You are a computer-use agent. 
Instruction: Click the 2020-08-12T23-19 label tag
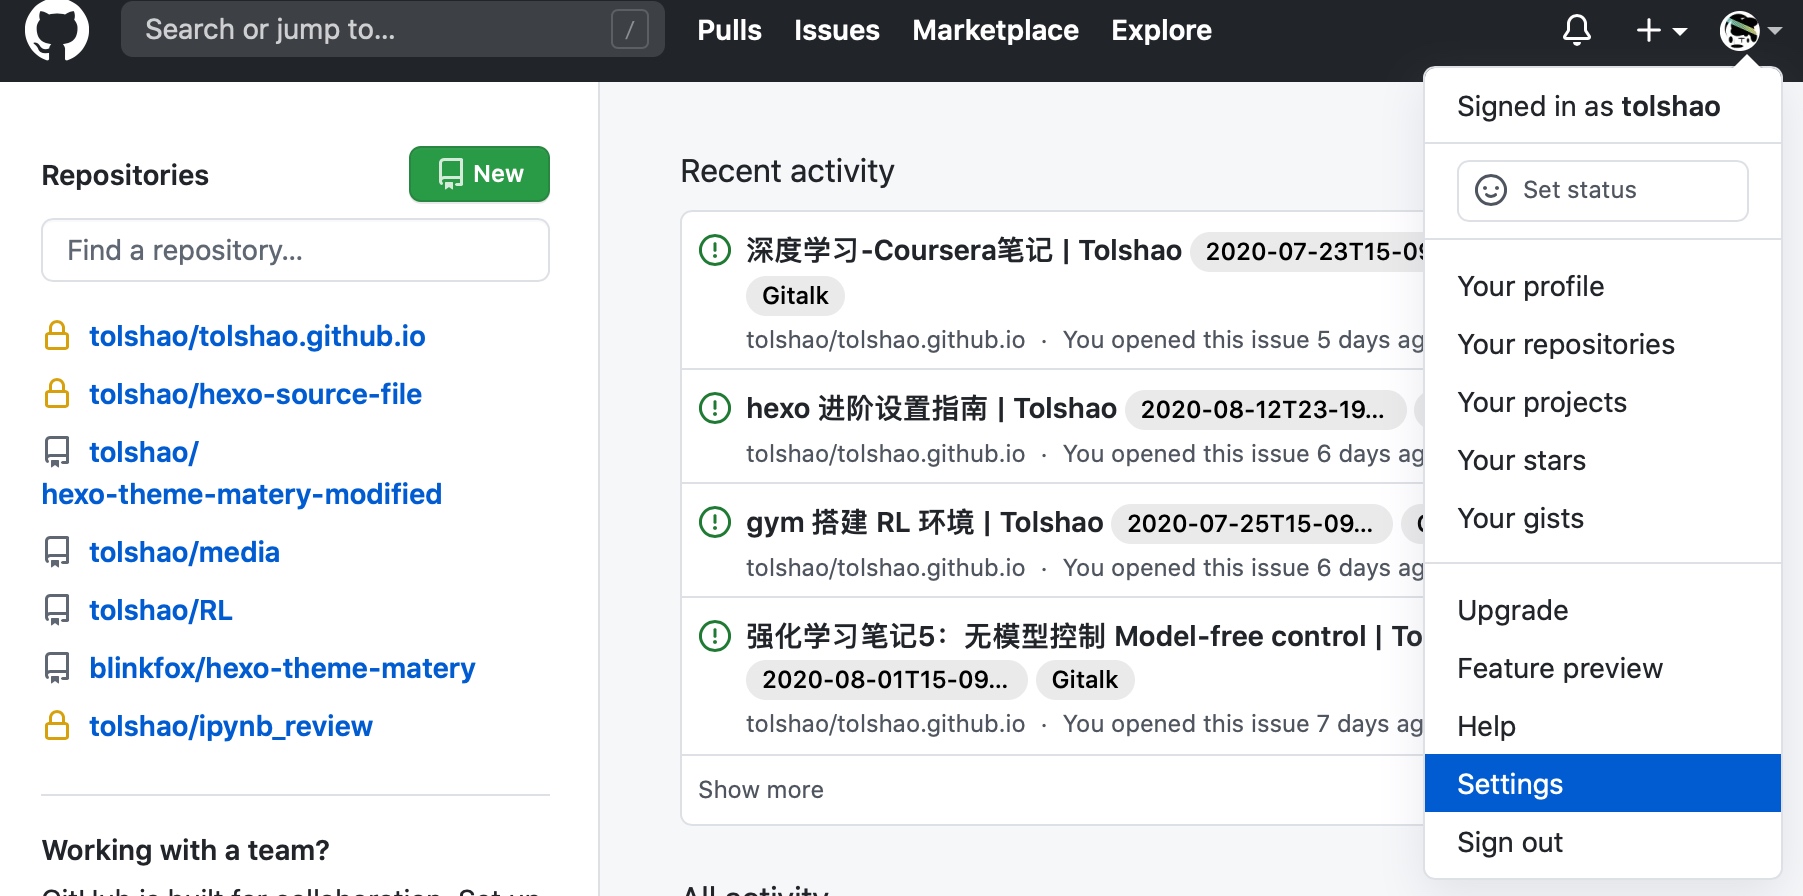(1265, 409)
